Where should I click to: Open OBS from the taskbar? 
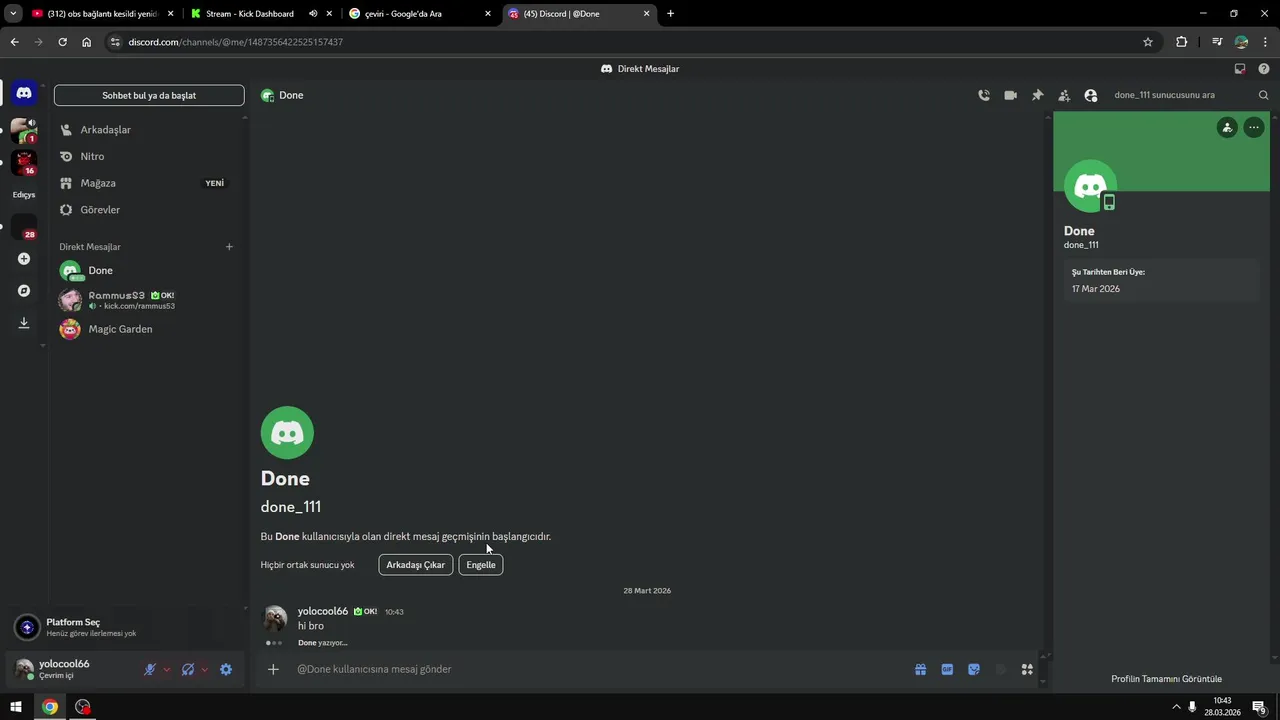pos(83,707)
